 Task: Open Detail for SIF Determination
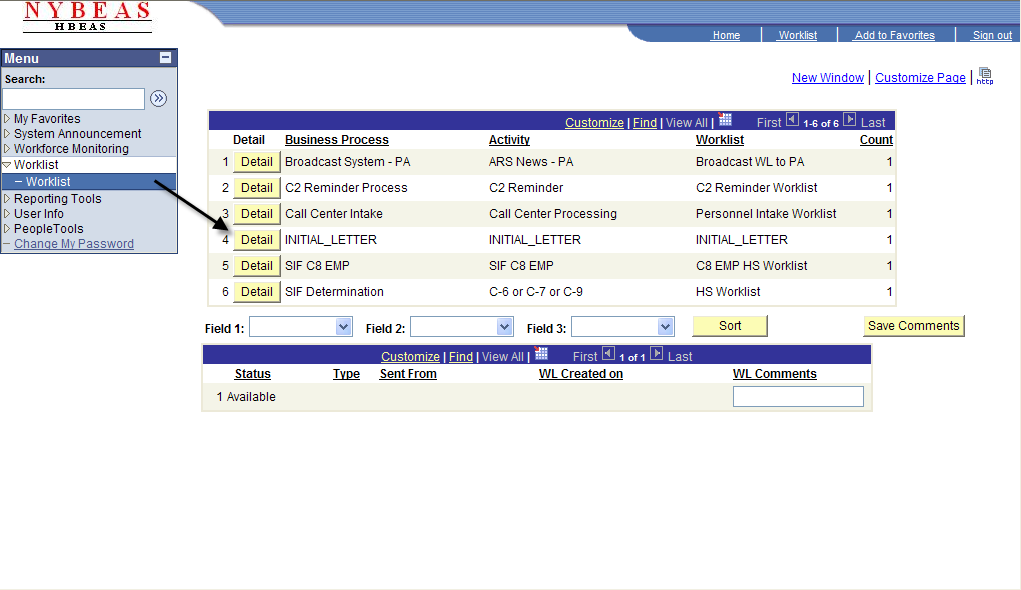coord(257,292)
